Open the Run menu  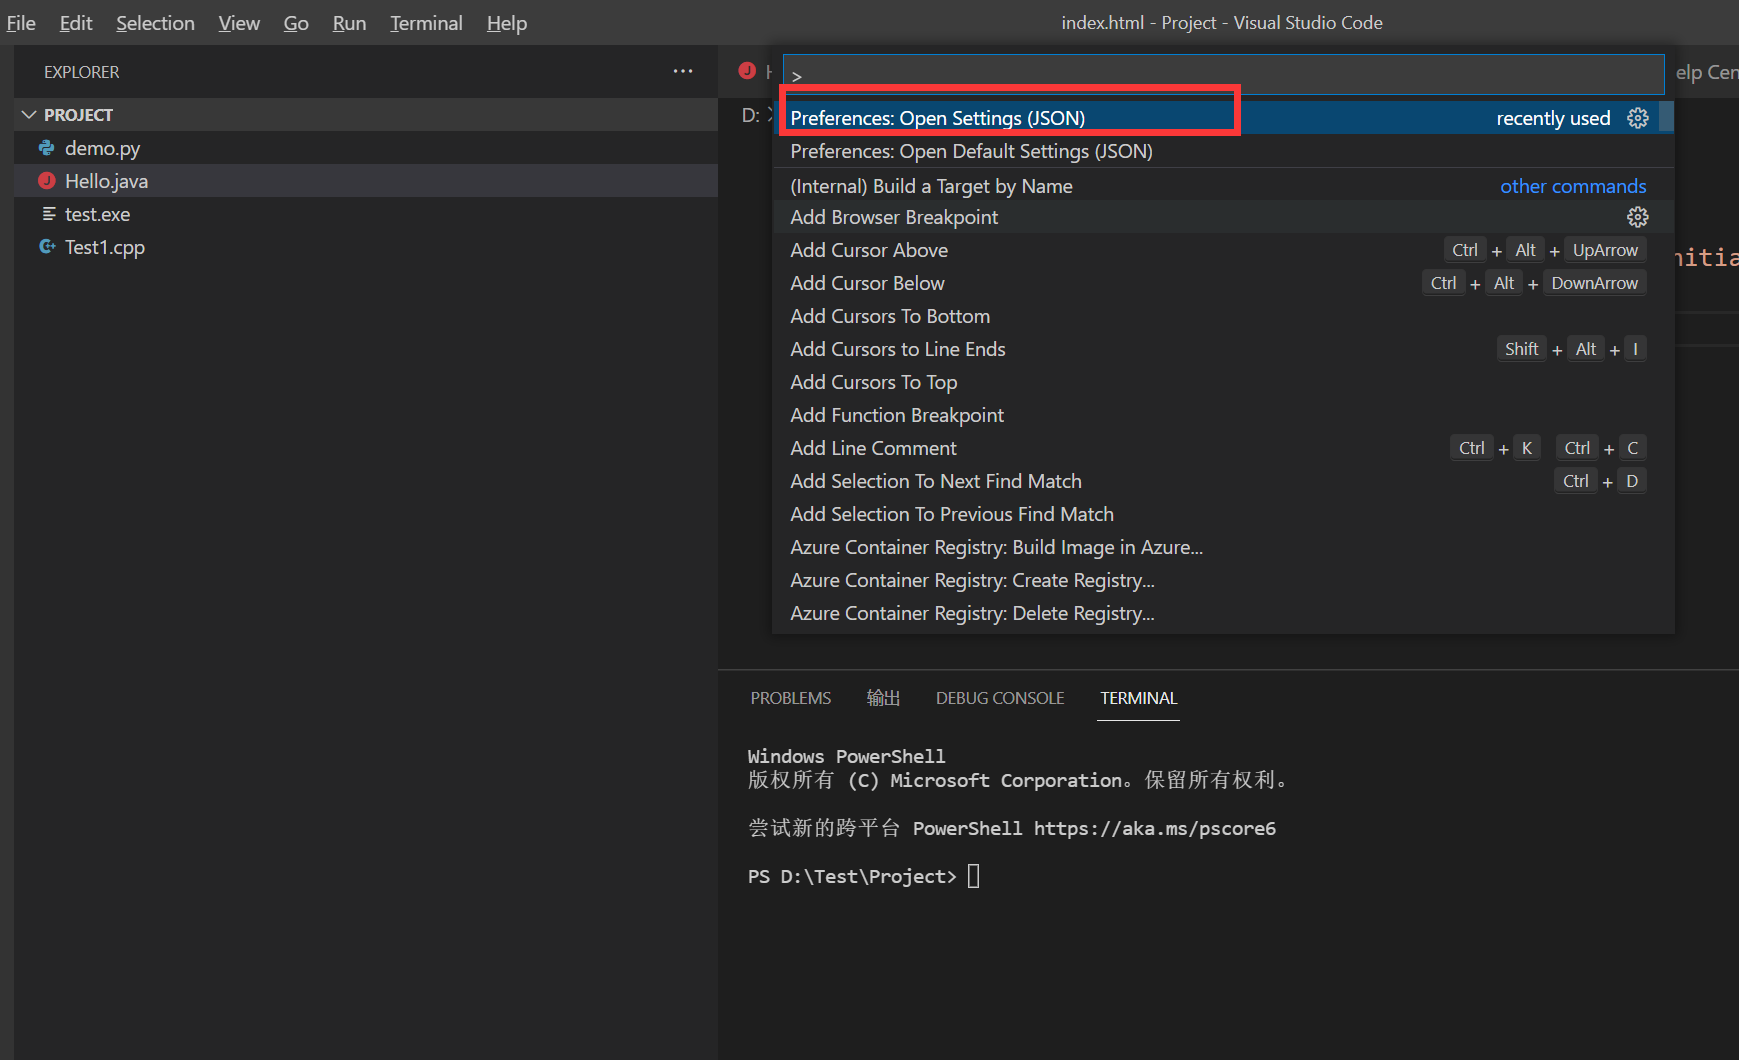(x=349, y=23)
